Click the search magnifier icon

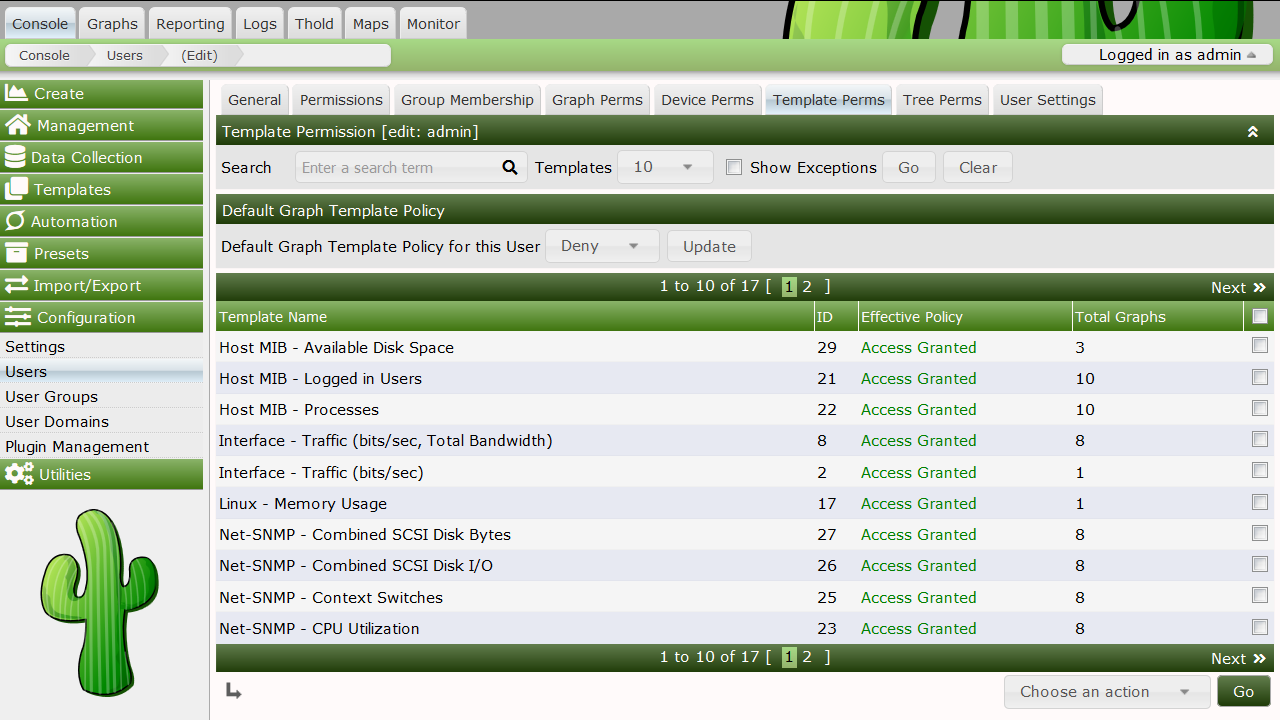510,167
